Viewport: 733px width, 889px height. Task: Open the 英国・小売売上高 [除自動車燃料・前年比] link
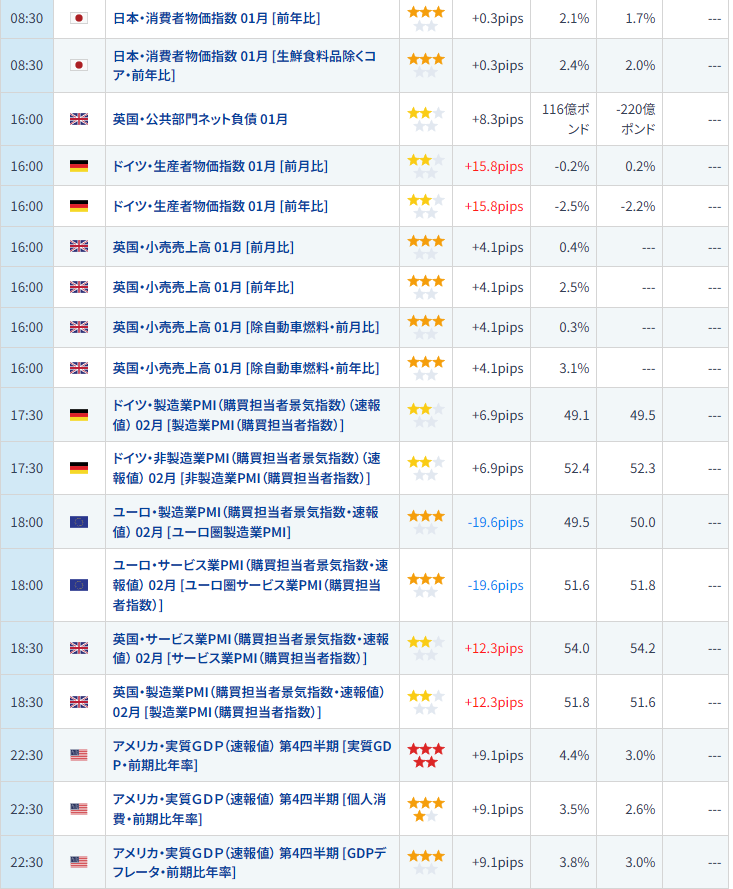click(x=246, y=368)
